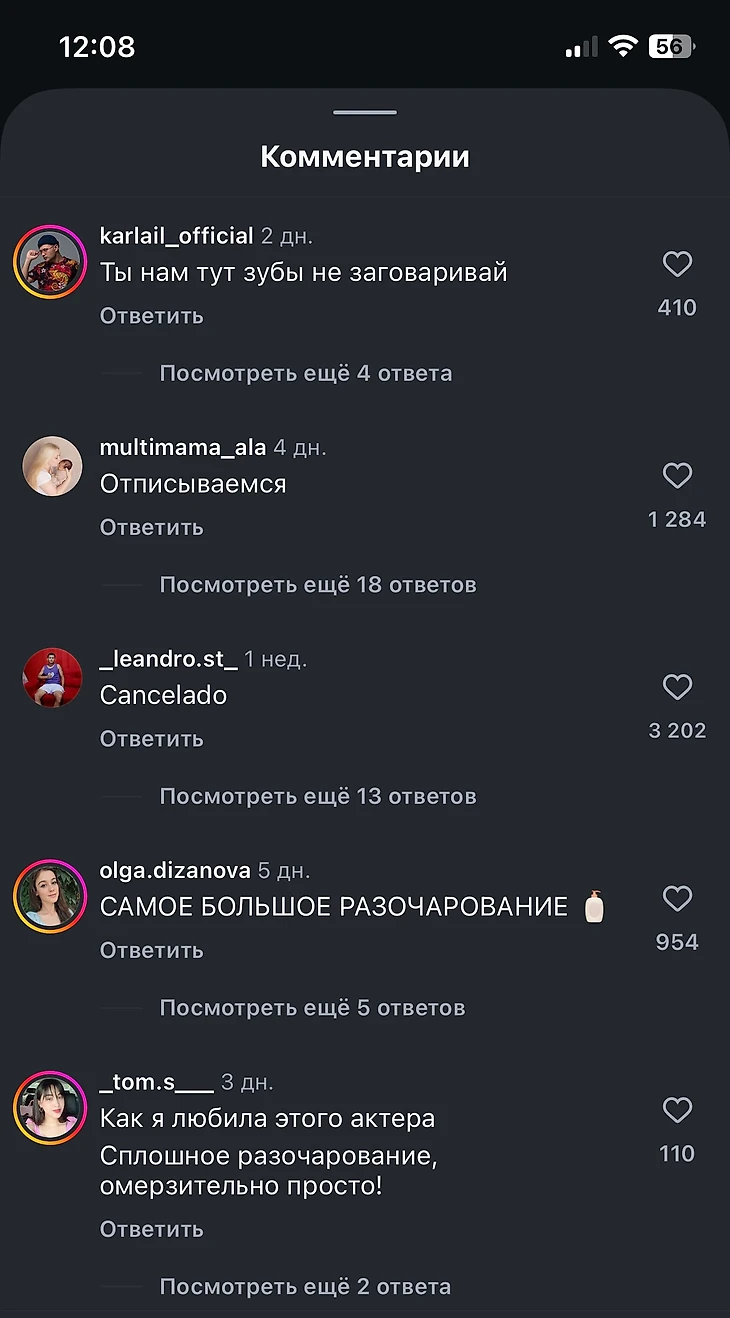This screenshot has width=730, height=1318.
Task: Show 'Посмотреть ещё 2 ответа' replies
Action: click(305, 1286)
